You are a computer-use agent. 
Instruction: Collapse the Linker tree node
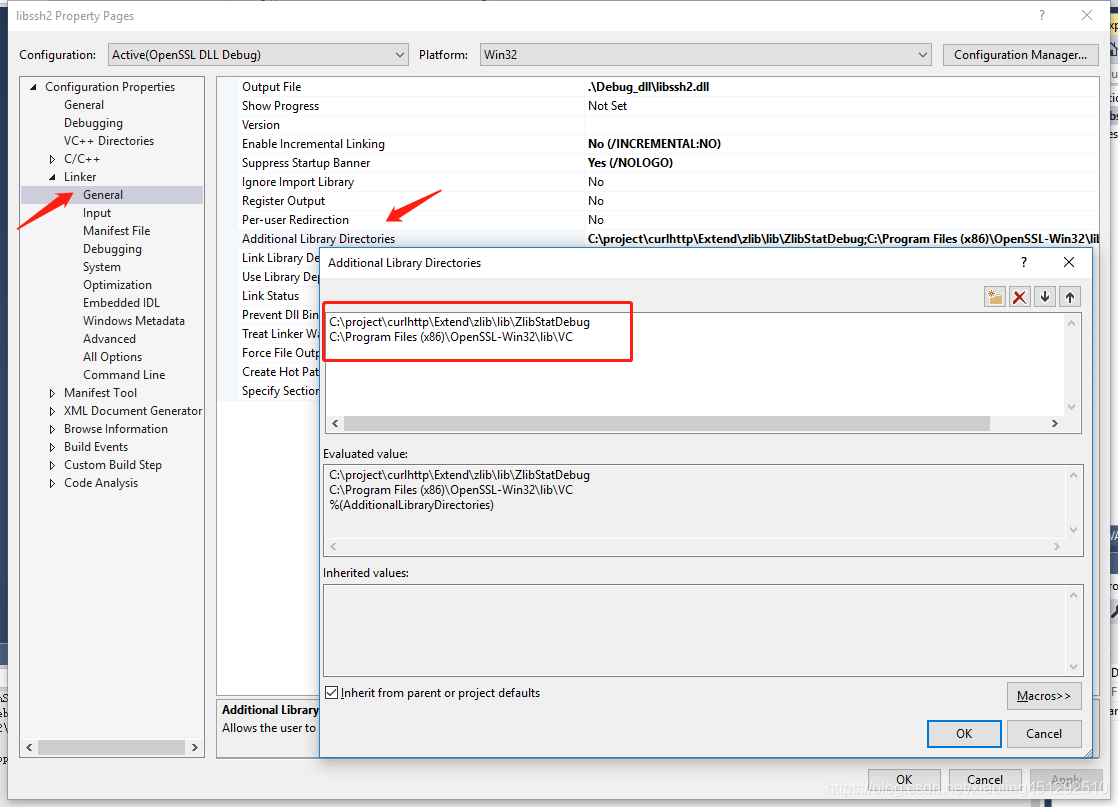pyautogui.click(x=52, y=176)
